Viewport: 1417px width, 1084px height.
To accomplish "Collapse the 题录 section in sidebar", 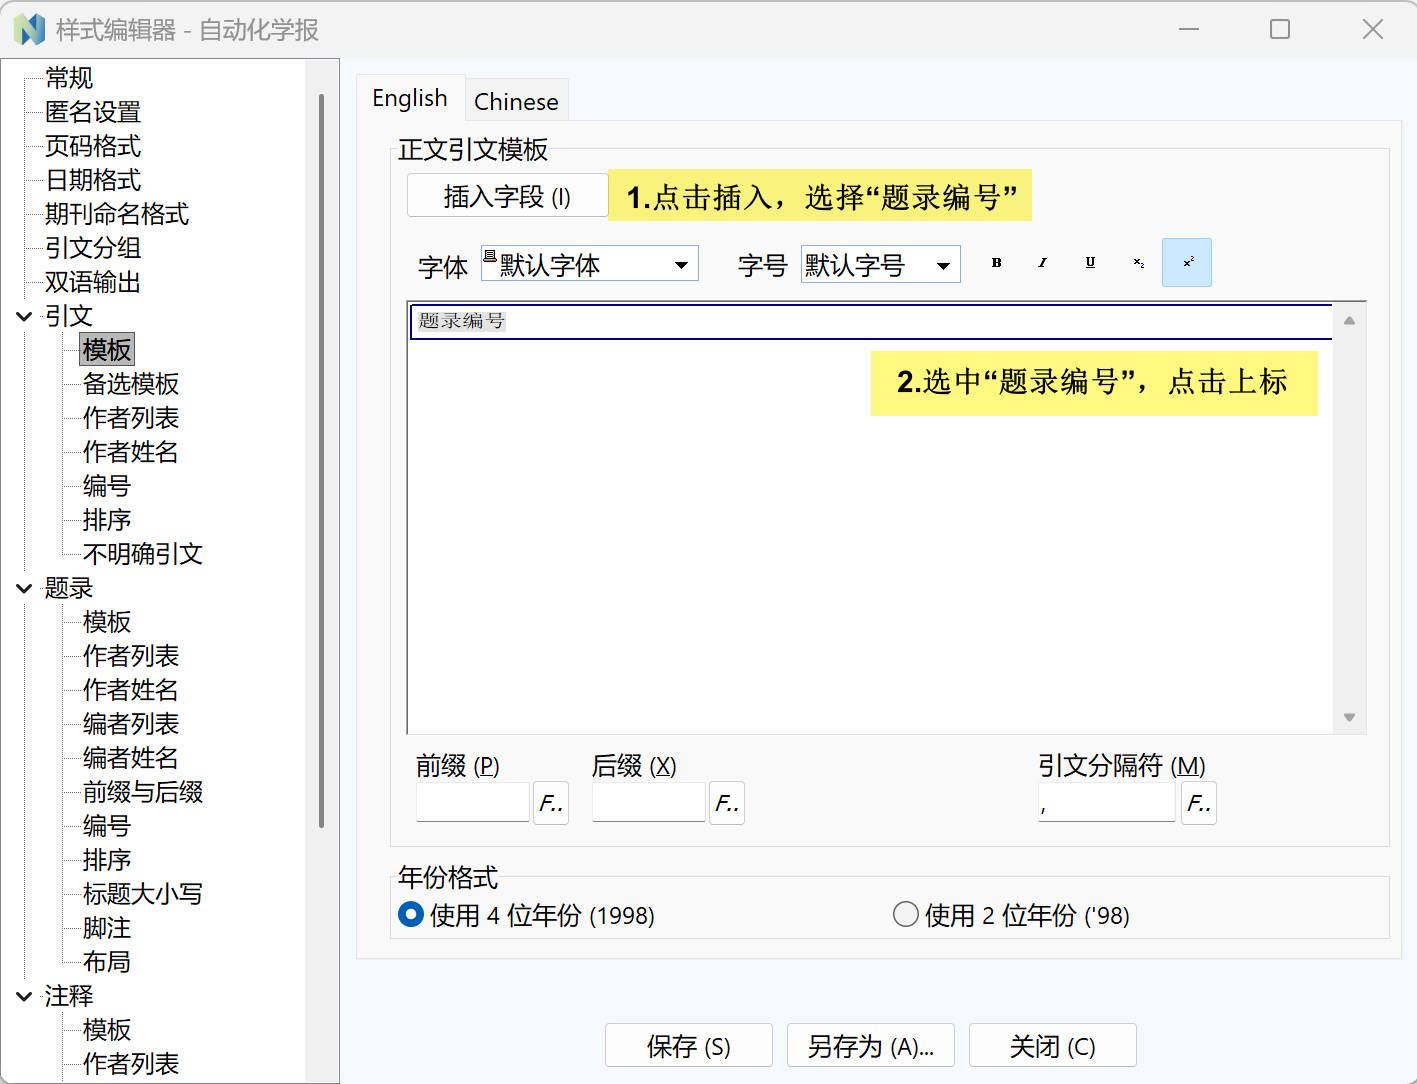I will point(24,588).
